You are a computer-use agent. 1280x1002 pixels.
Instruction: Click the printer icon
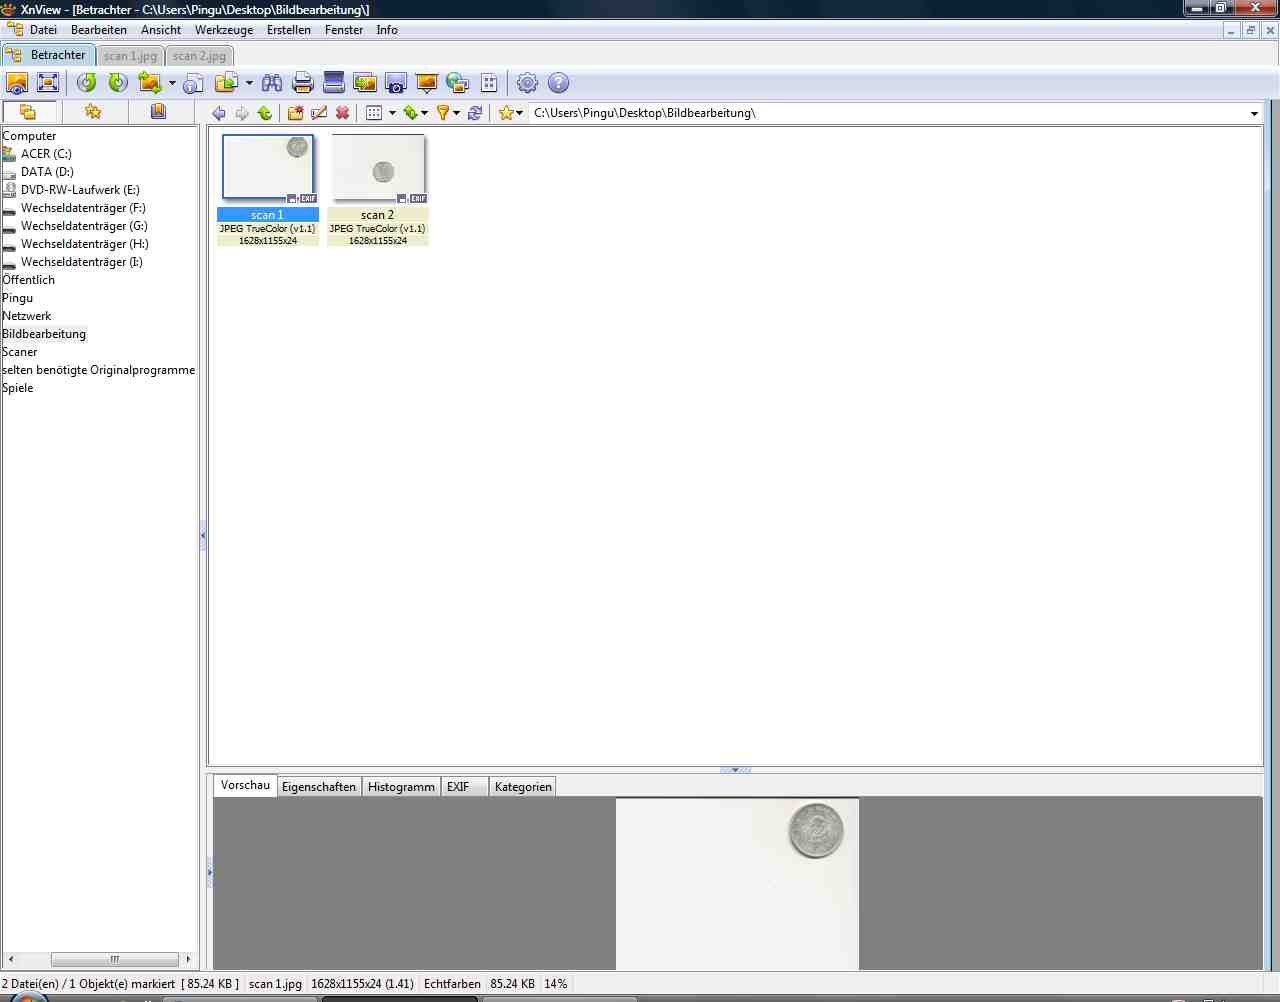click(302, 83)
